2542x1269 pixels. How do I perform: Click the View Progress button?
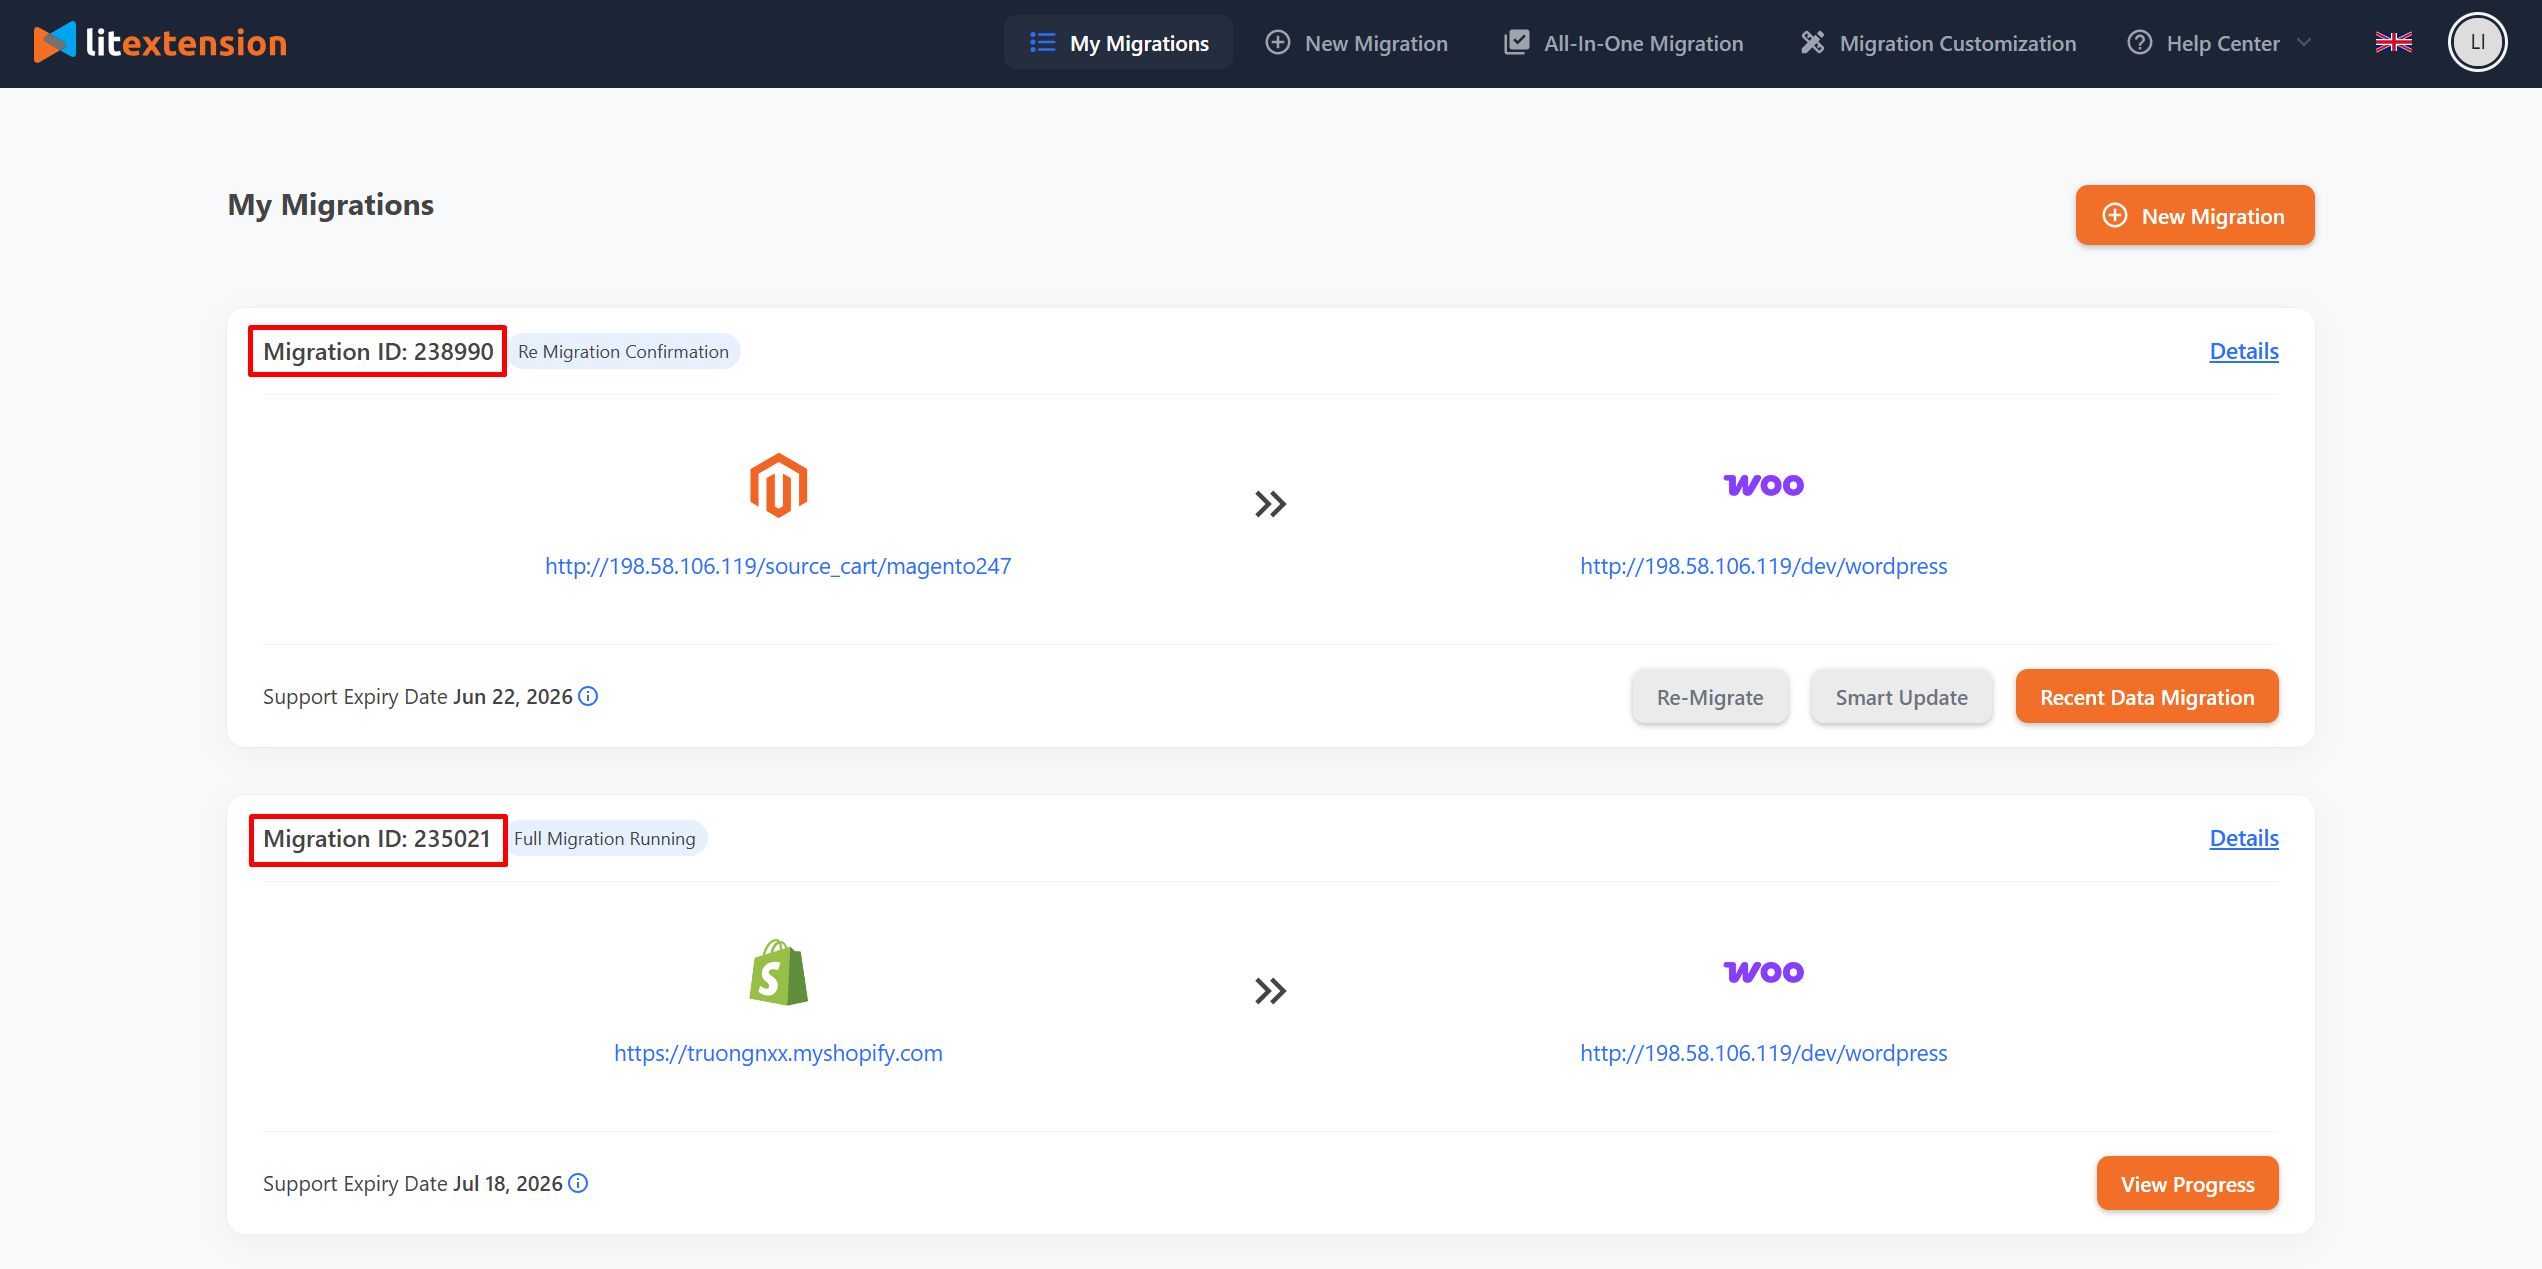(x=2188, y=1184)
